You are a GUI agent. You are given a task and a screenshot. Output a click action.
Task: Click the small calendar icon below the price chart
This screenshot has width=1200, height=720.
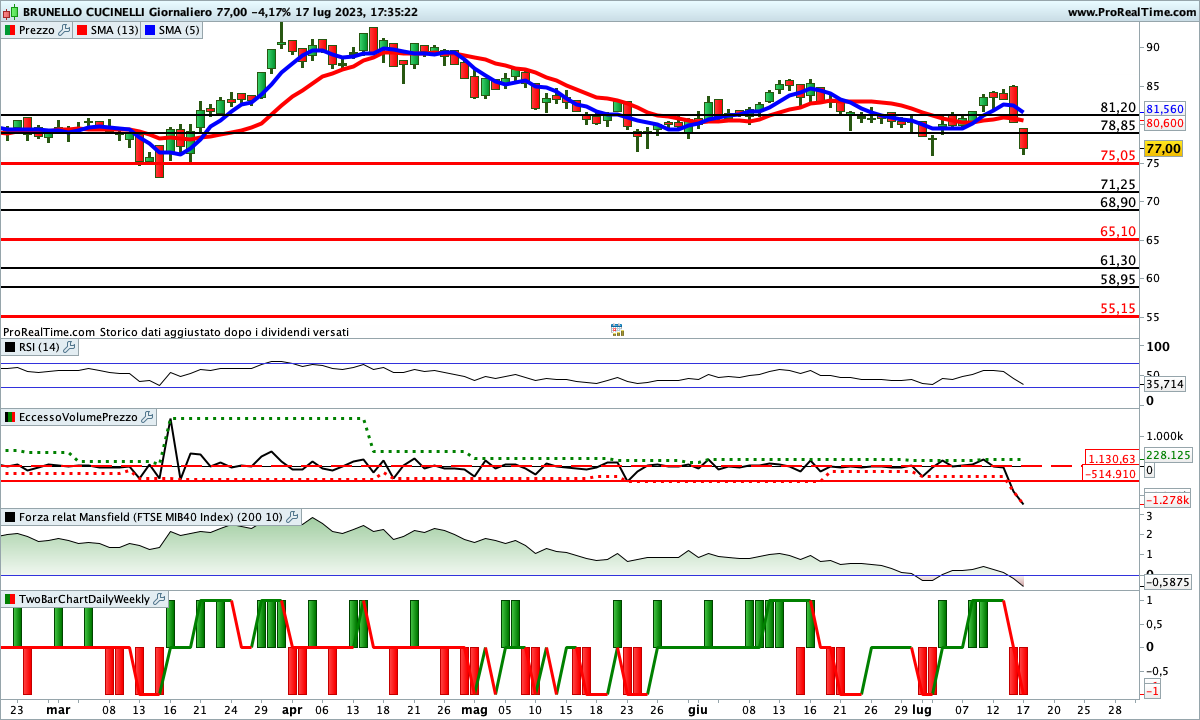[x=617, y=330]
